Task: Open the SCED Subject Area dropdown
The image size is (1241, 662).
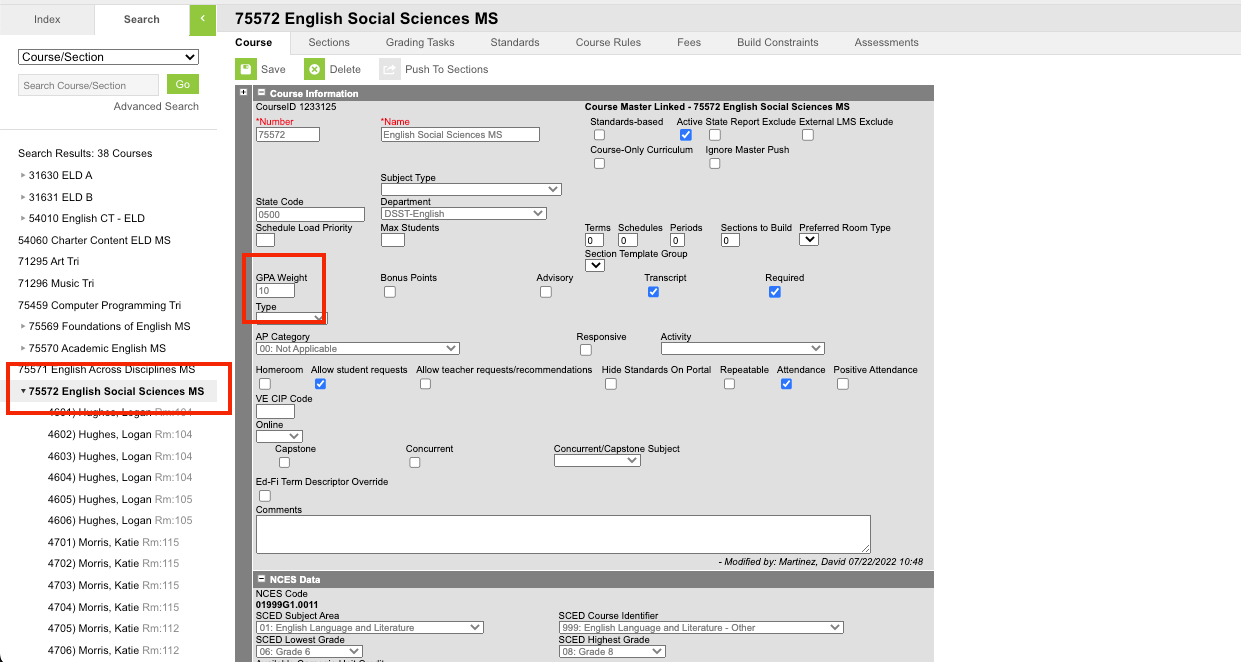Action: [x=370, y=628]
